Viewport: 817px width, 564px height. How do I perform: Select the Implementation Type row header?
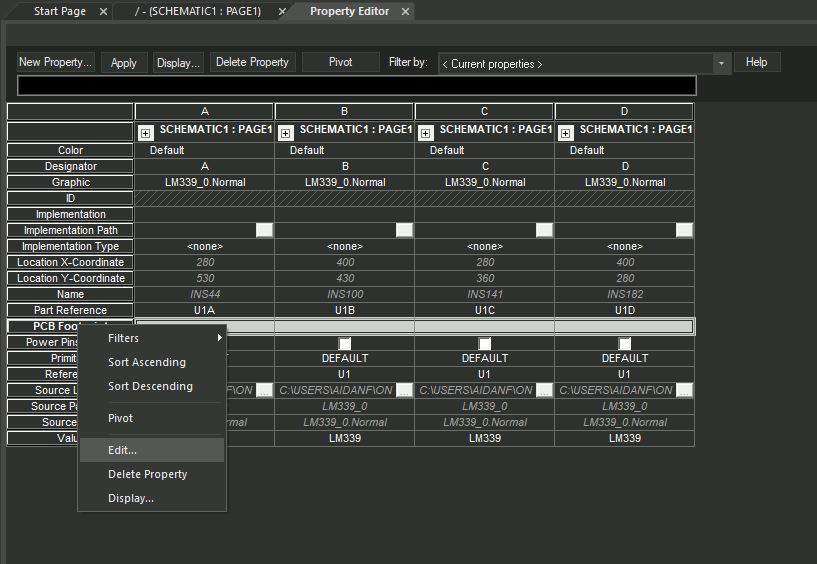70,246
